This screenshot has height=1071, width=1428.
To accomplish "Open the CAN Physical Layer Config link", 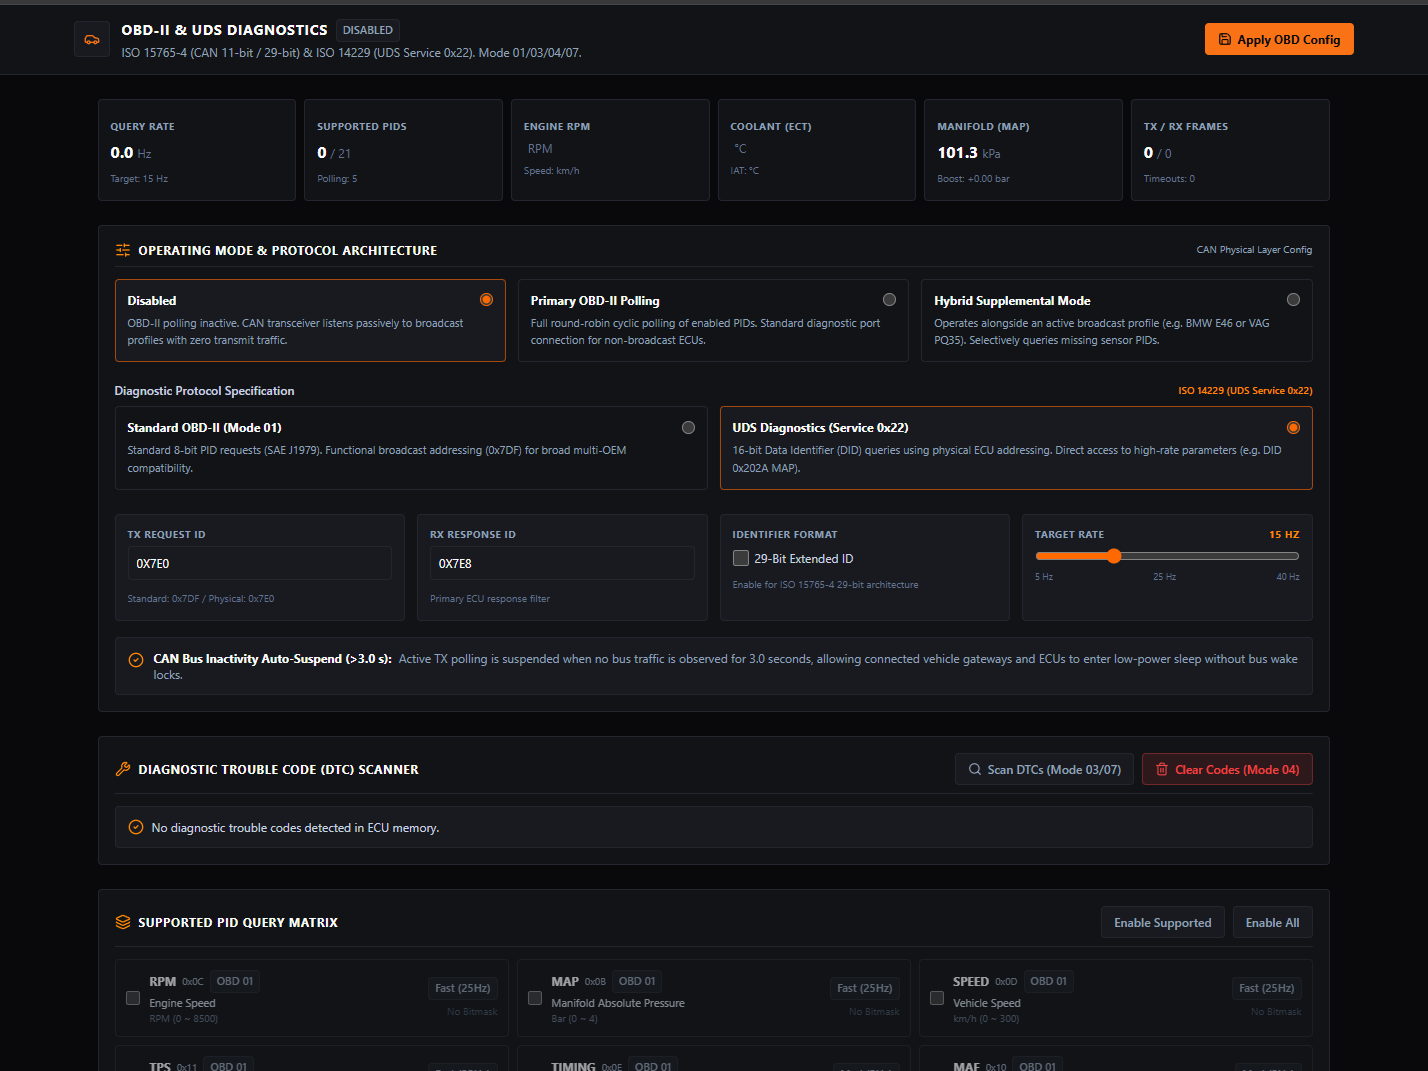I will [1254, 250].
